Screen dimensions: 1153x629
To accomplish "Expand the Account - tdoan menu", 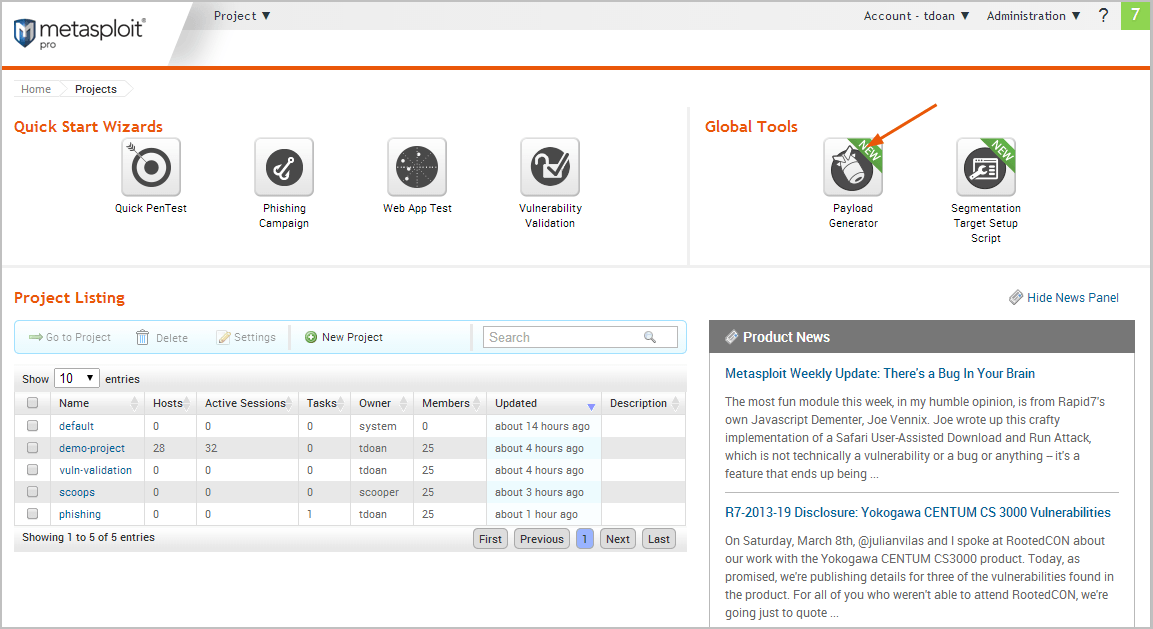I will click(916, 16).
